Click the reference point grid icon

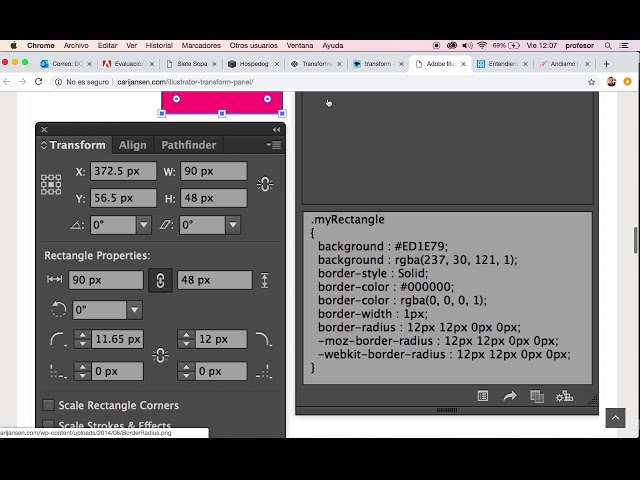coord(51,184)
